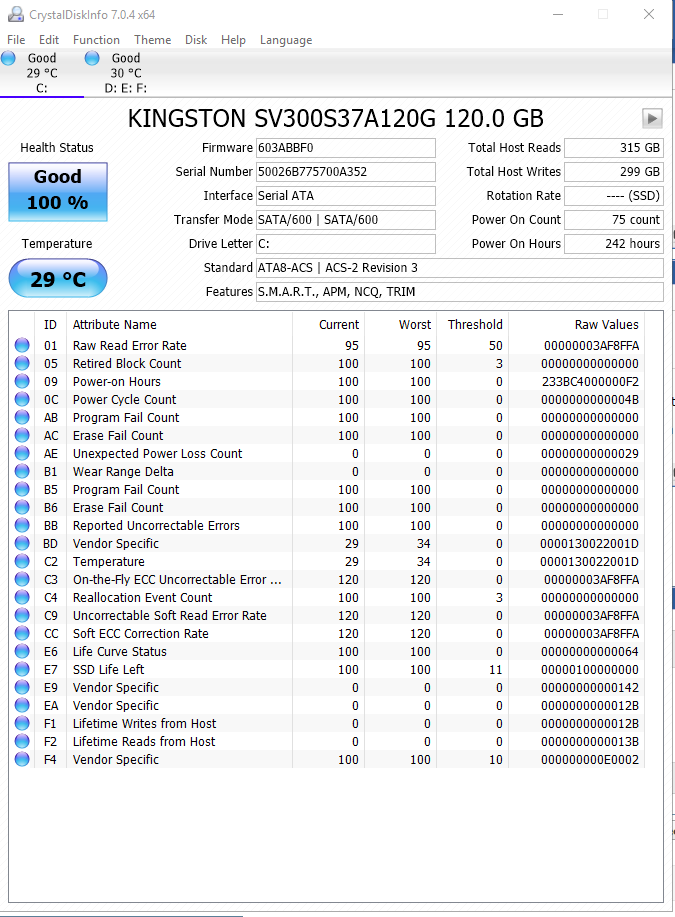Click status orb for Unexpected Power Loss Count

pos(22,453)
